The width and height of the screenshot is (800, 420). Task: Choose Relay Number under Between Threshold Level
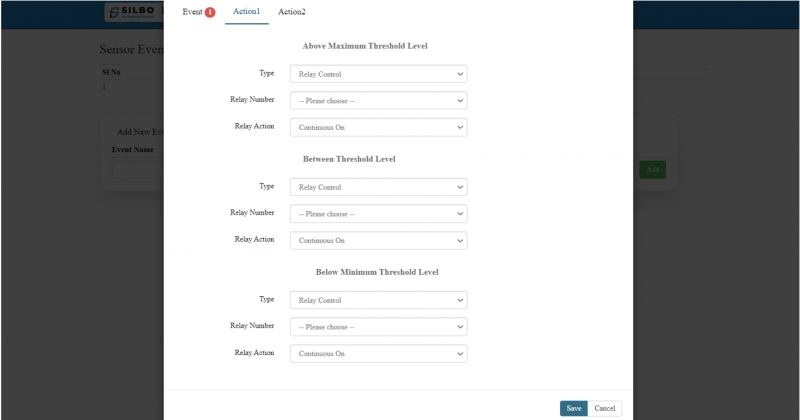pos(378,214)
